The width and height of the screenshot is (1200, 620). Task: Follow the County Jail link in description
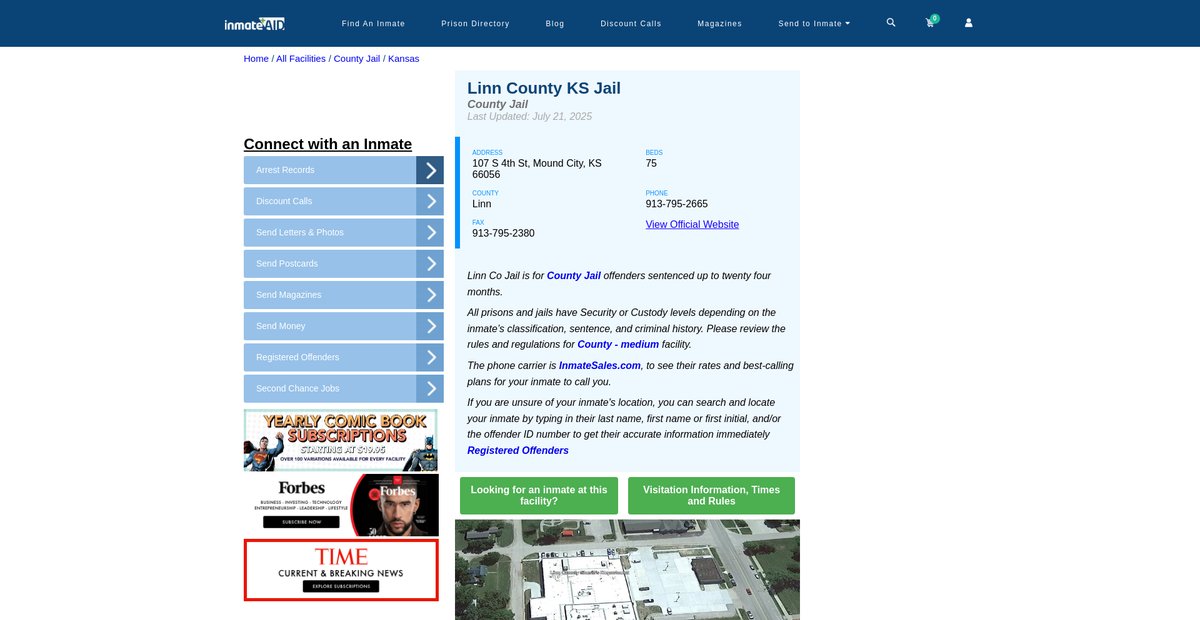pyautogui.click(x=574, y=276)
